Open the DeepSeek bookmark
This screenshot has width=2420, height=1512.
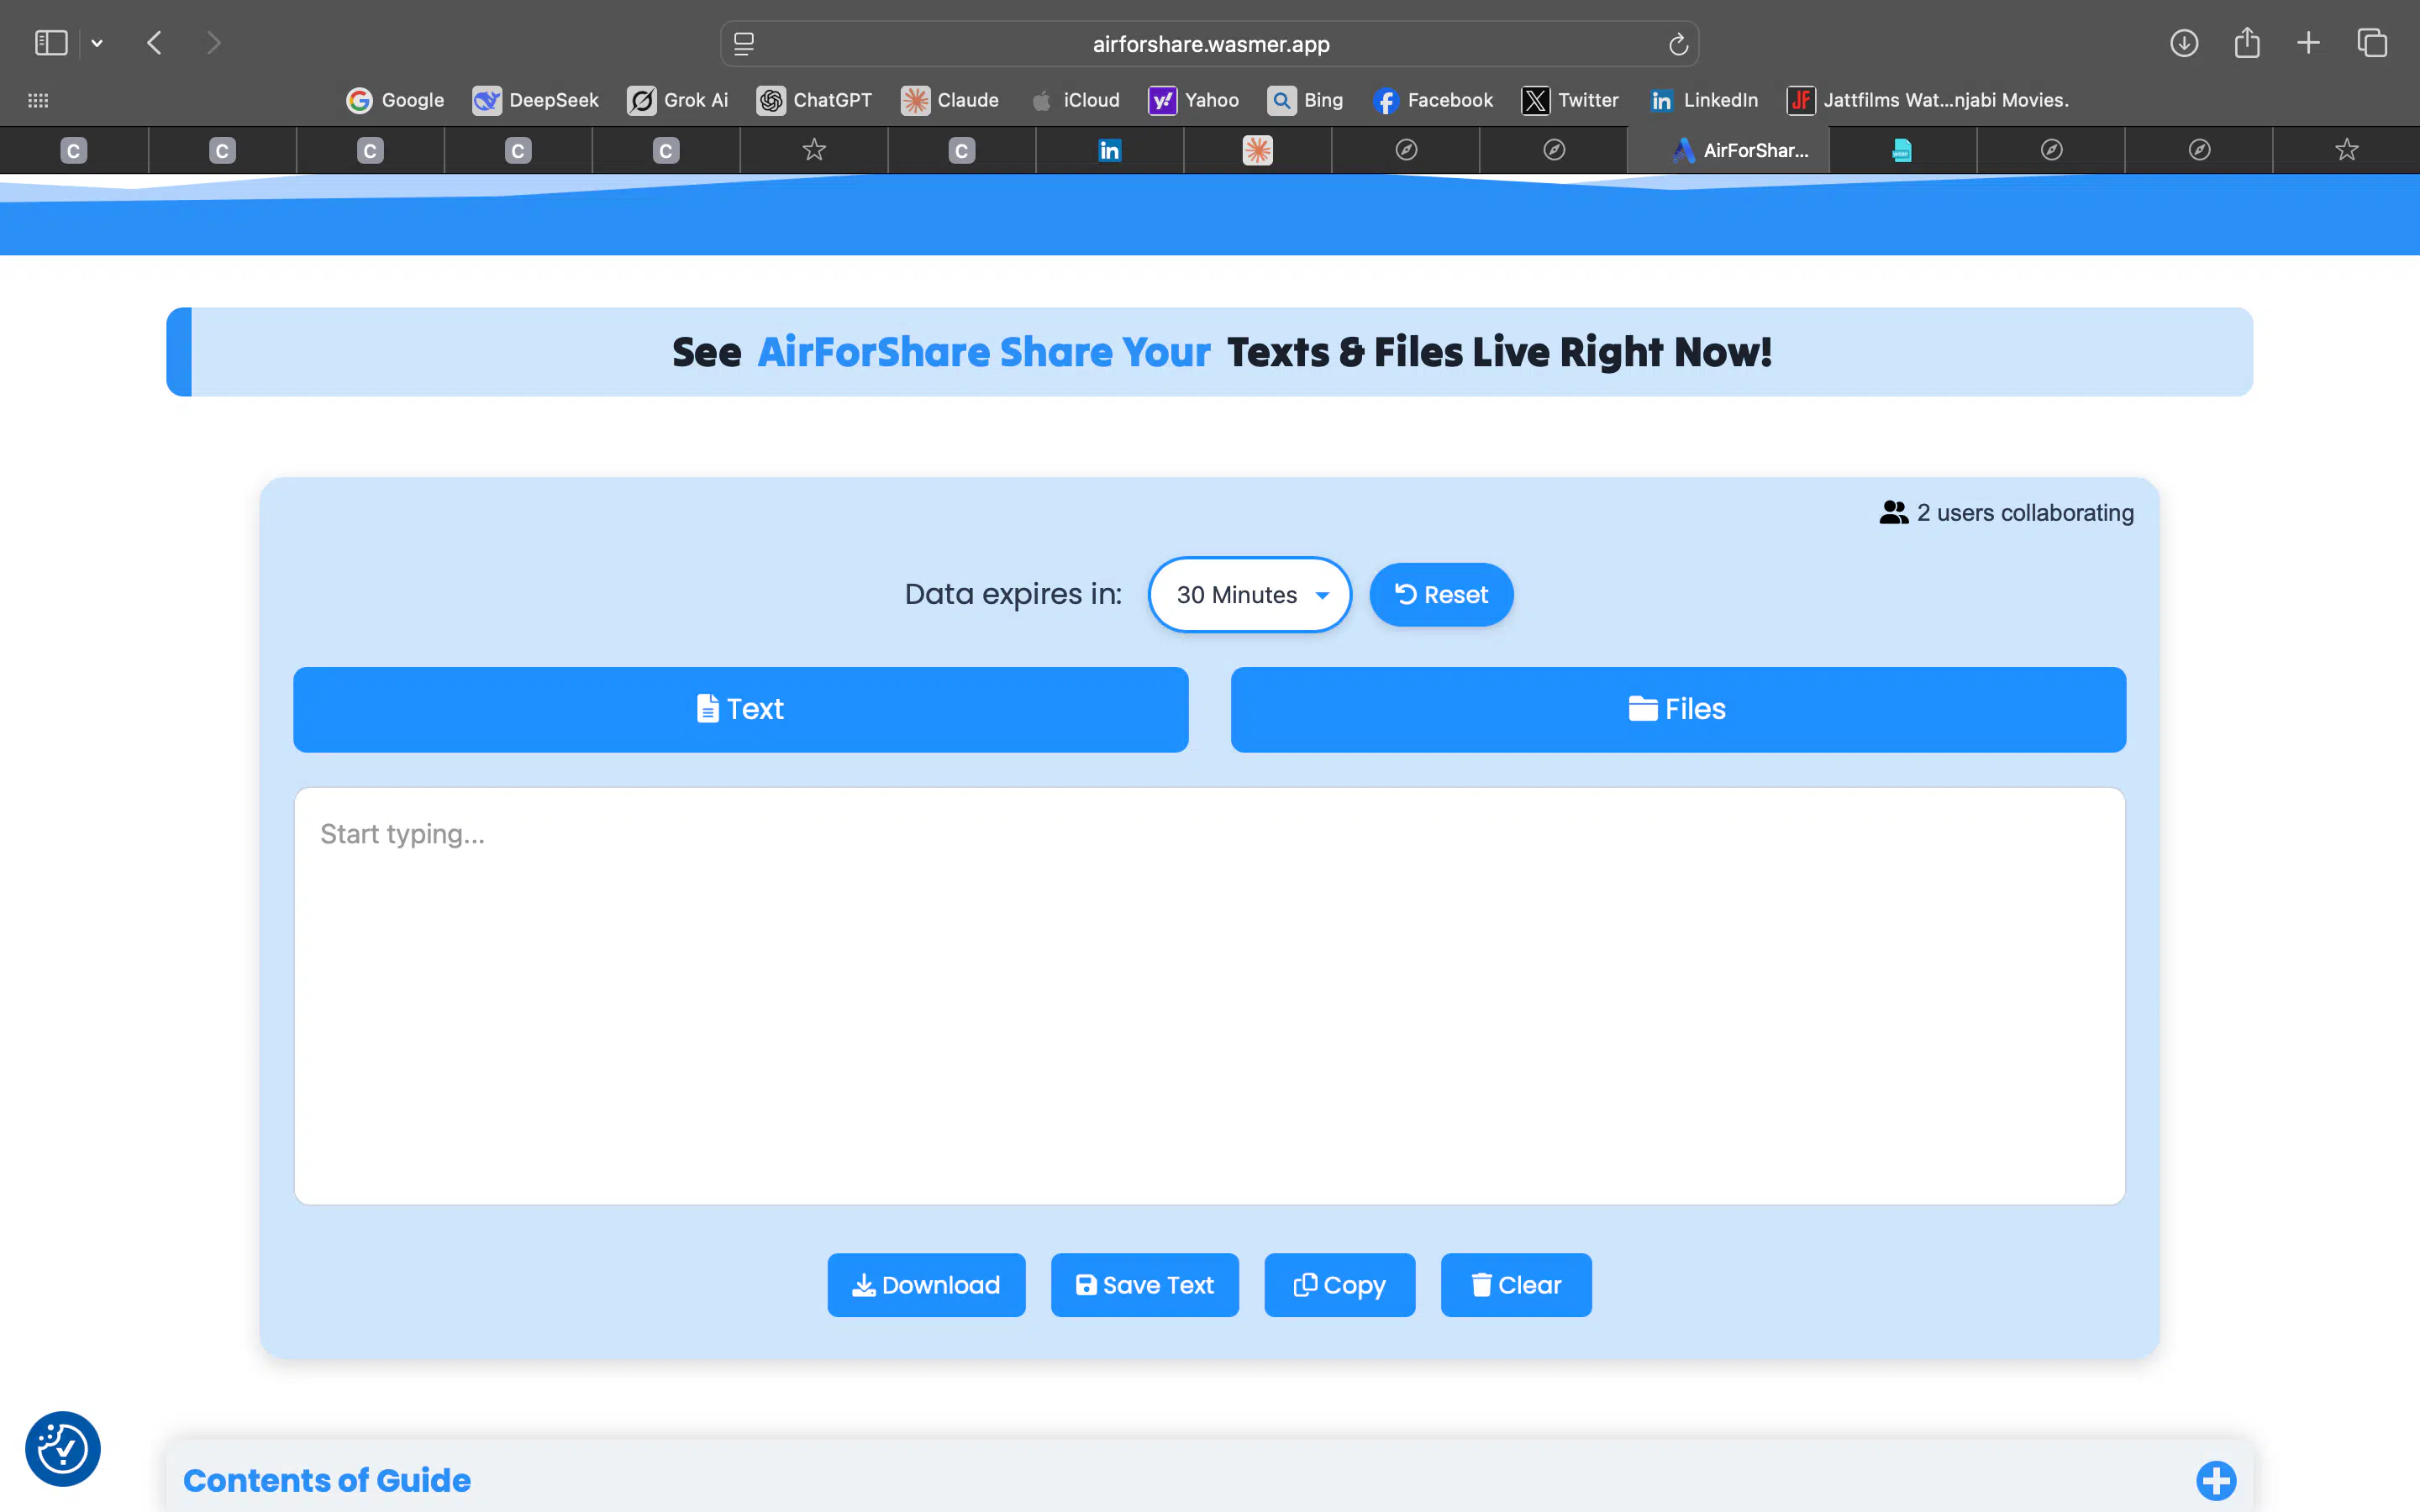pyautogui.click(x=536, y=100)
